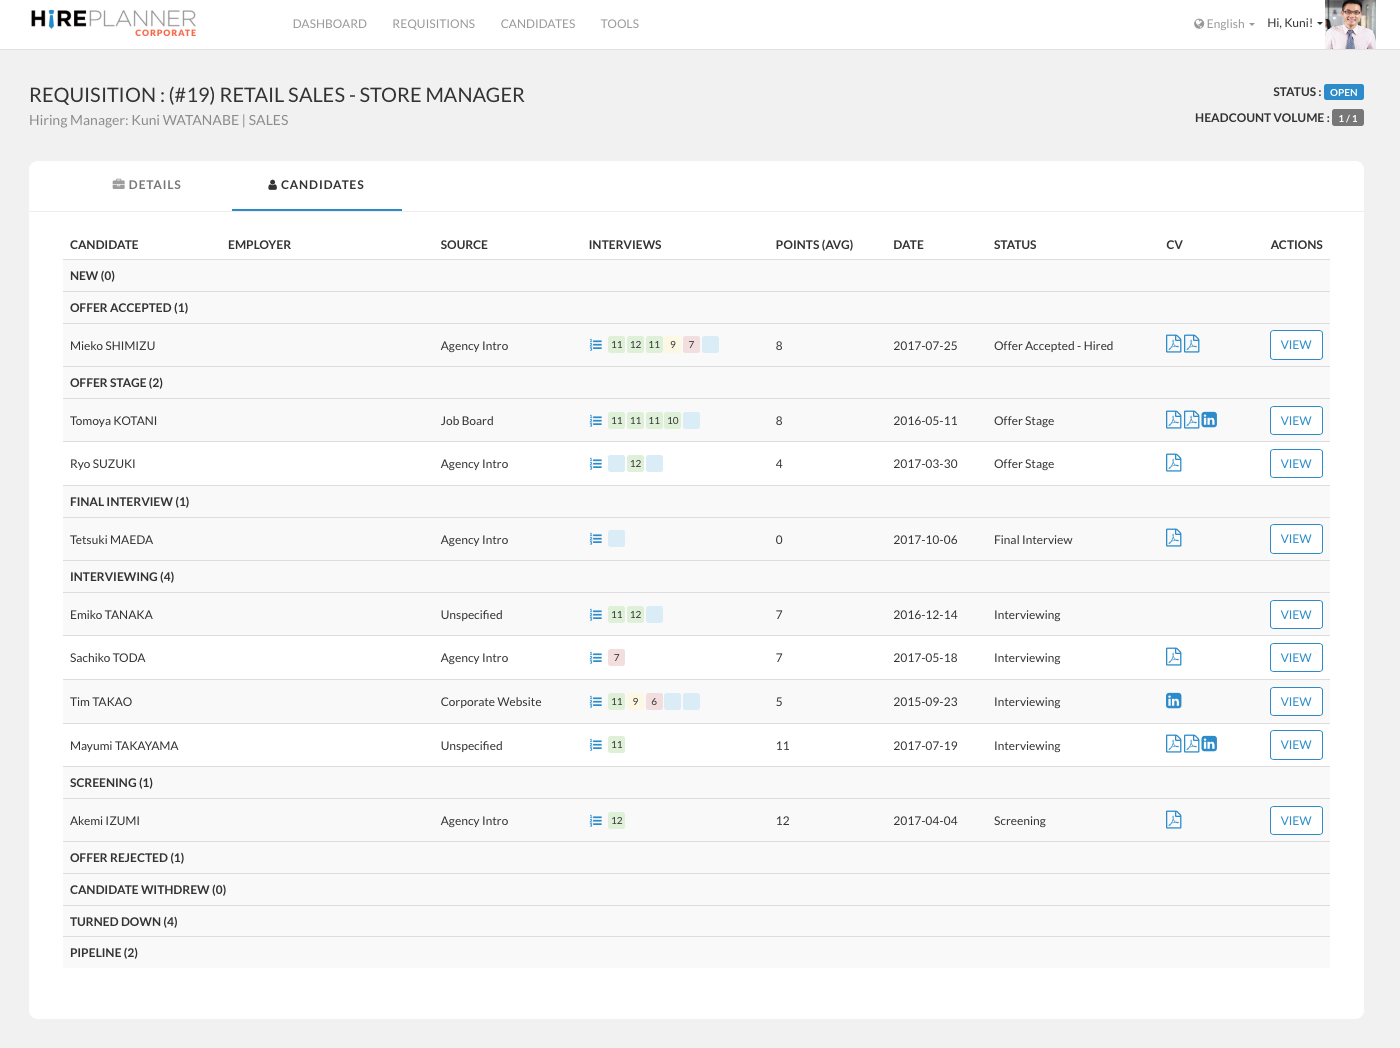Open Akemi IZUMI's PDF CV icon

(x=1173, y=820)
